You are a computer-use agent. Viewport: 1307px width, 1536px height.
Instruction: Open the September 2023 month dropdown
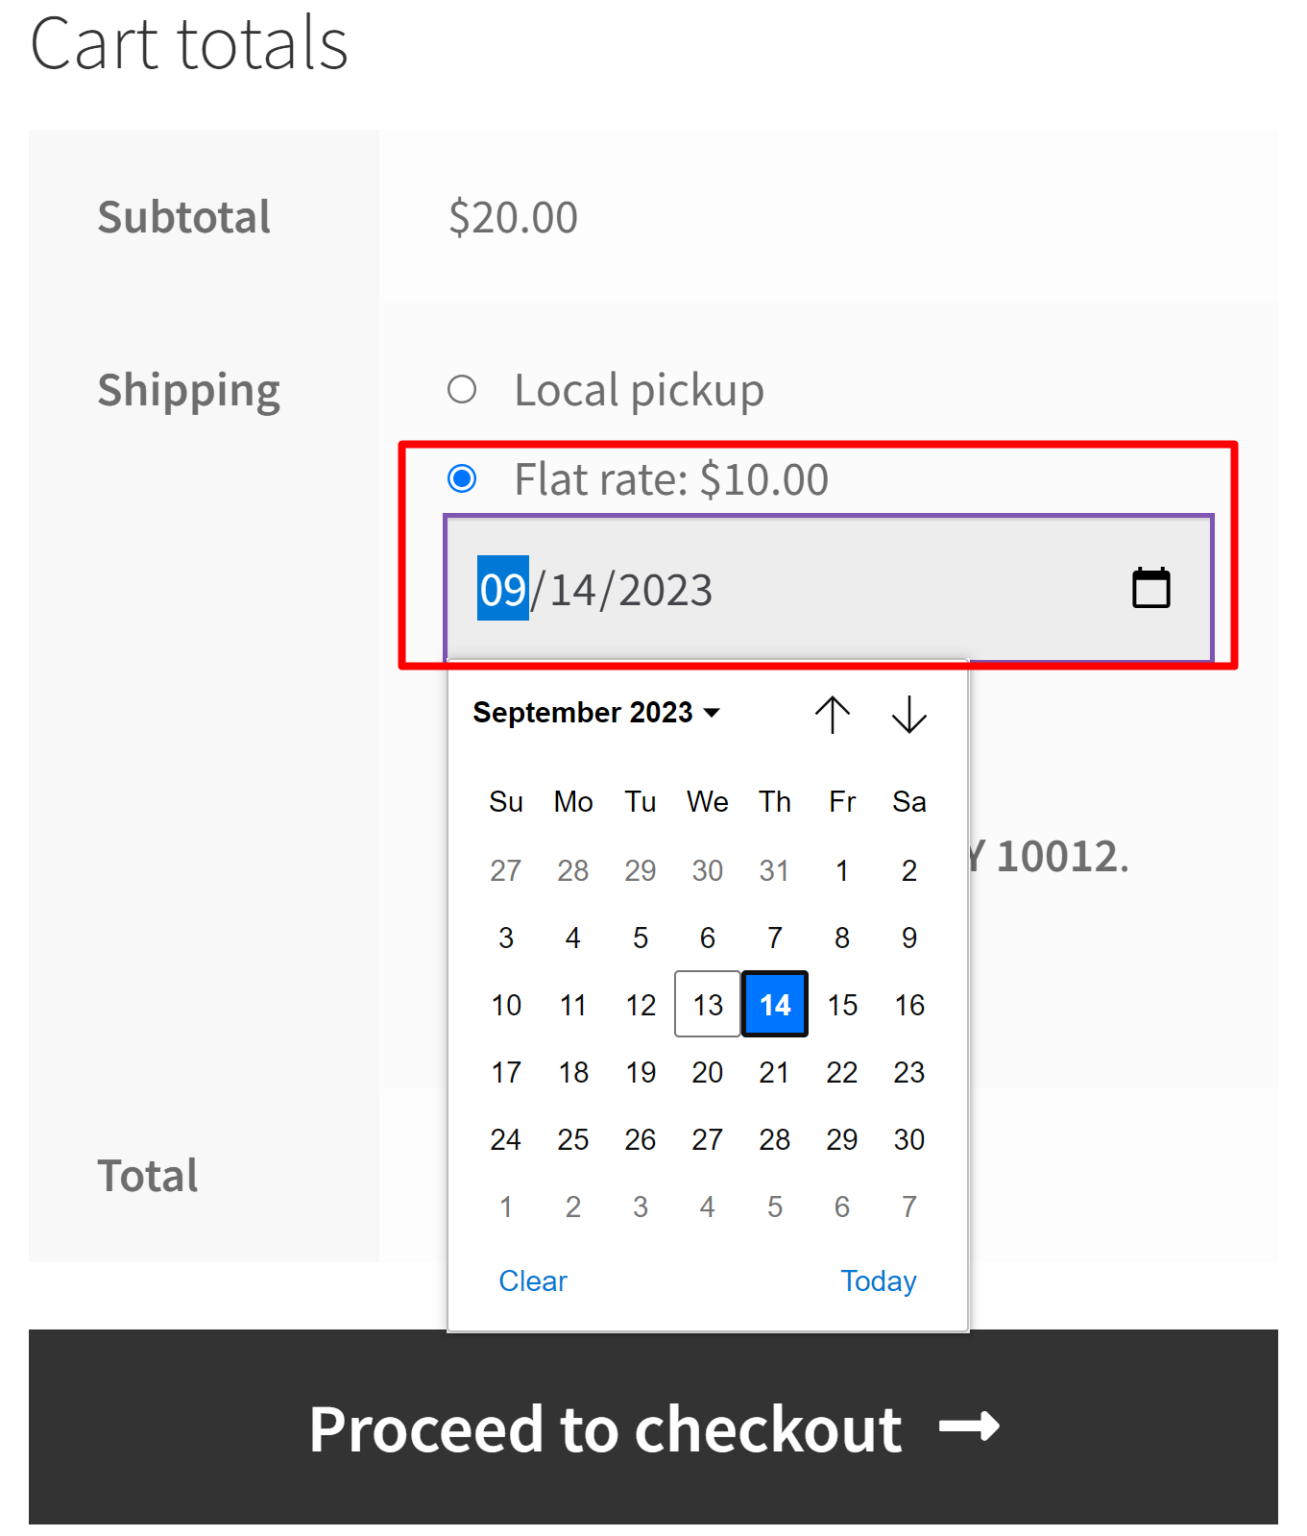tap(582, 712)
